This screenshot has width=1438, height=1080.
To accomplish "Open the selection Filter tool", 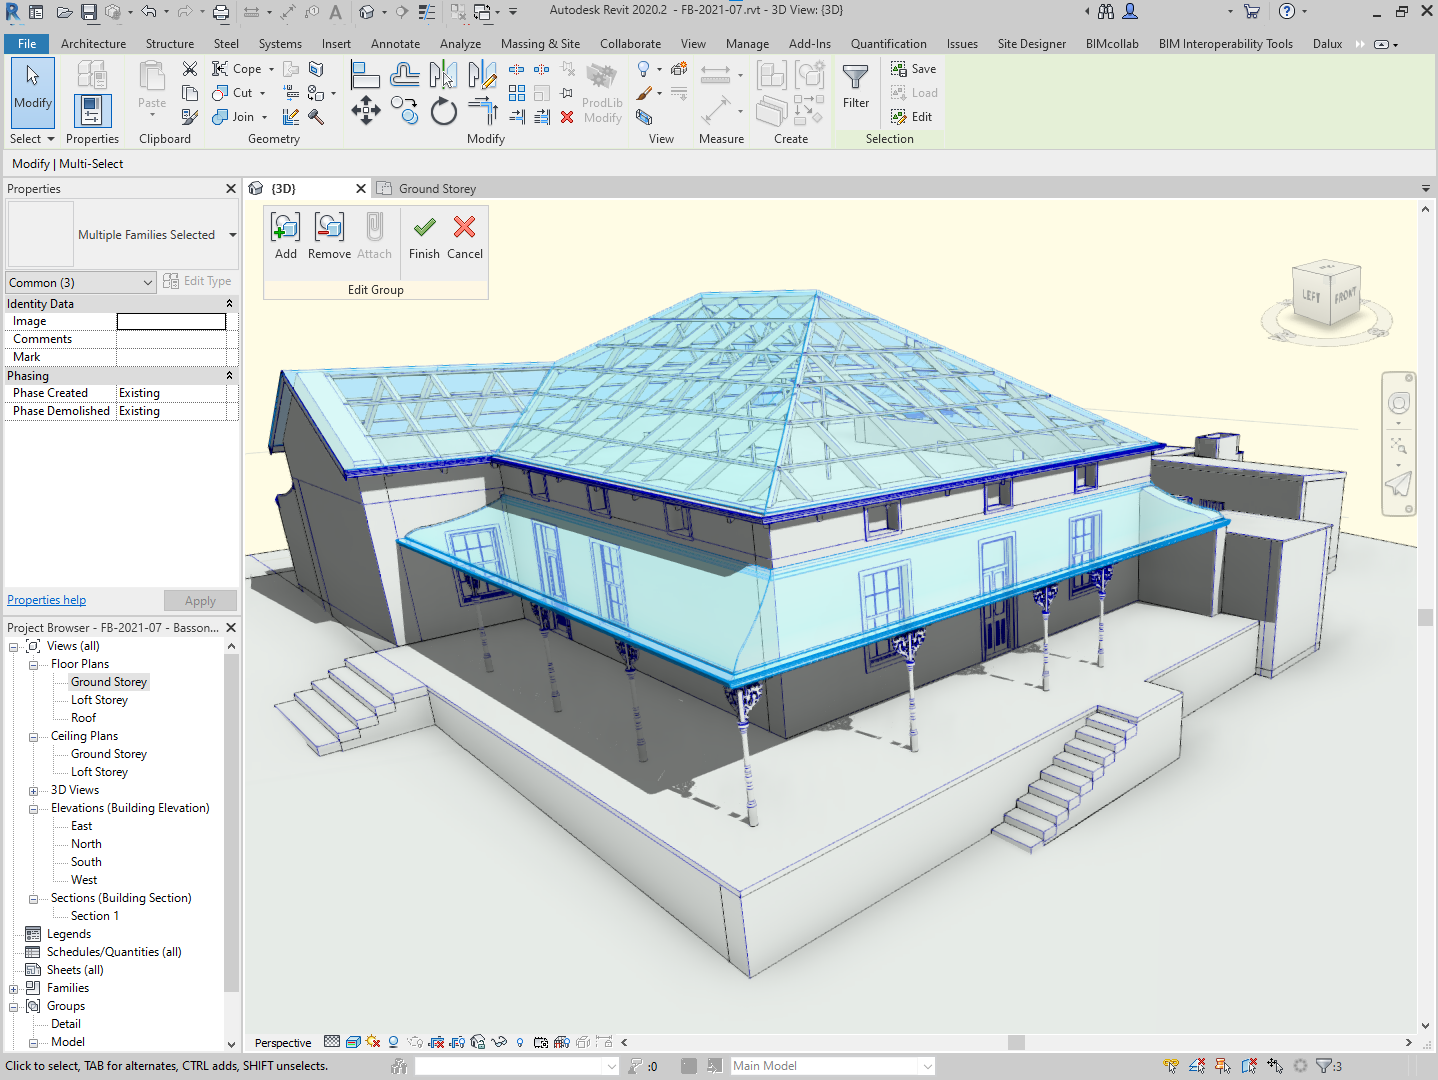I will (x=856, y=86).
